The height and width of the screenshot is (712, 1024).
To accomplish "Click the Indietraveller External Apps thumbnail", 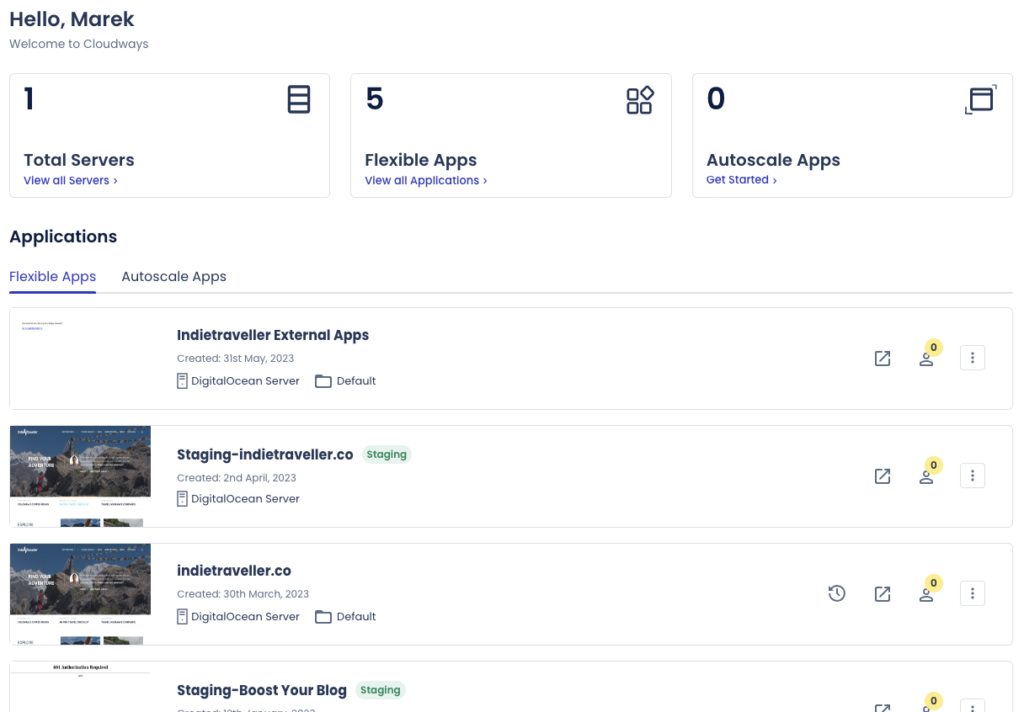I will click(80, 359).
